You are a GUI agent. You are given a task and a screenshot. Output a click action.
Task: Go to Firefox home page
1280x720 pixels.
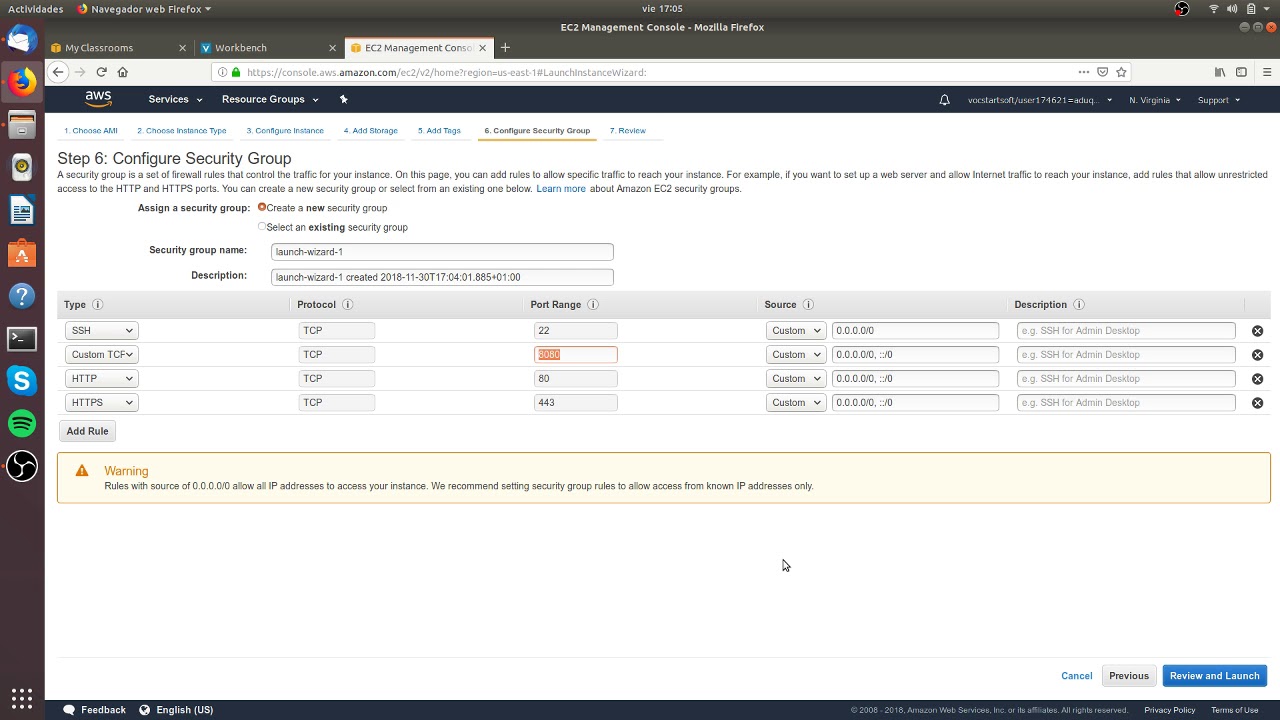[x=123, y=72]
